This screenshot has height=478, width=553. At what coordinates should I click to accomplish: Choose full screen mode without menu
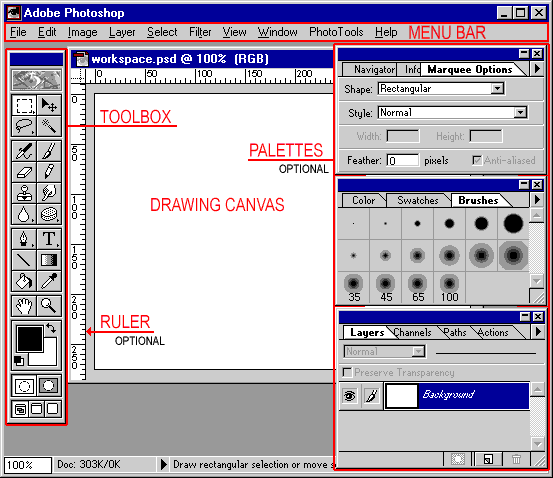tap(53, 410)
